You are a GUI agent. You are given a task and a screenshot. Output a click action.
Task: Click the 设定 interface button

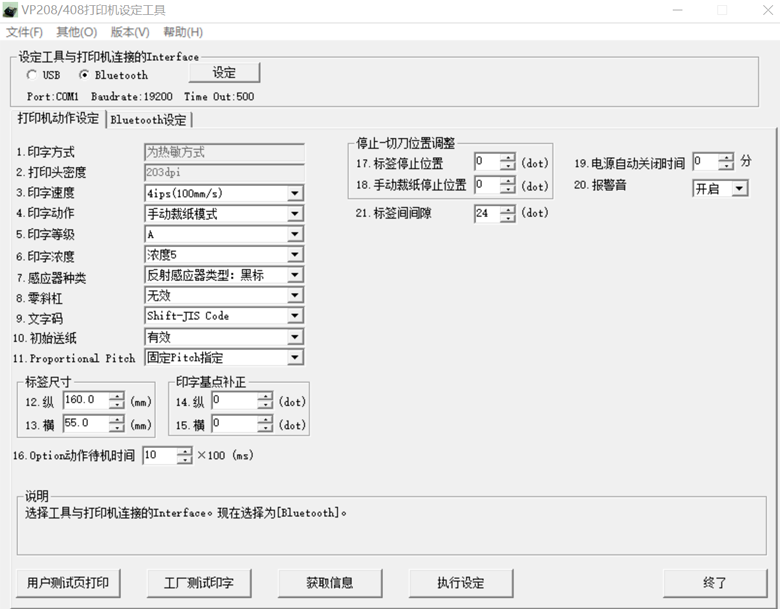tap(223, 73)
